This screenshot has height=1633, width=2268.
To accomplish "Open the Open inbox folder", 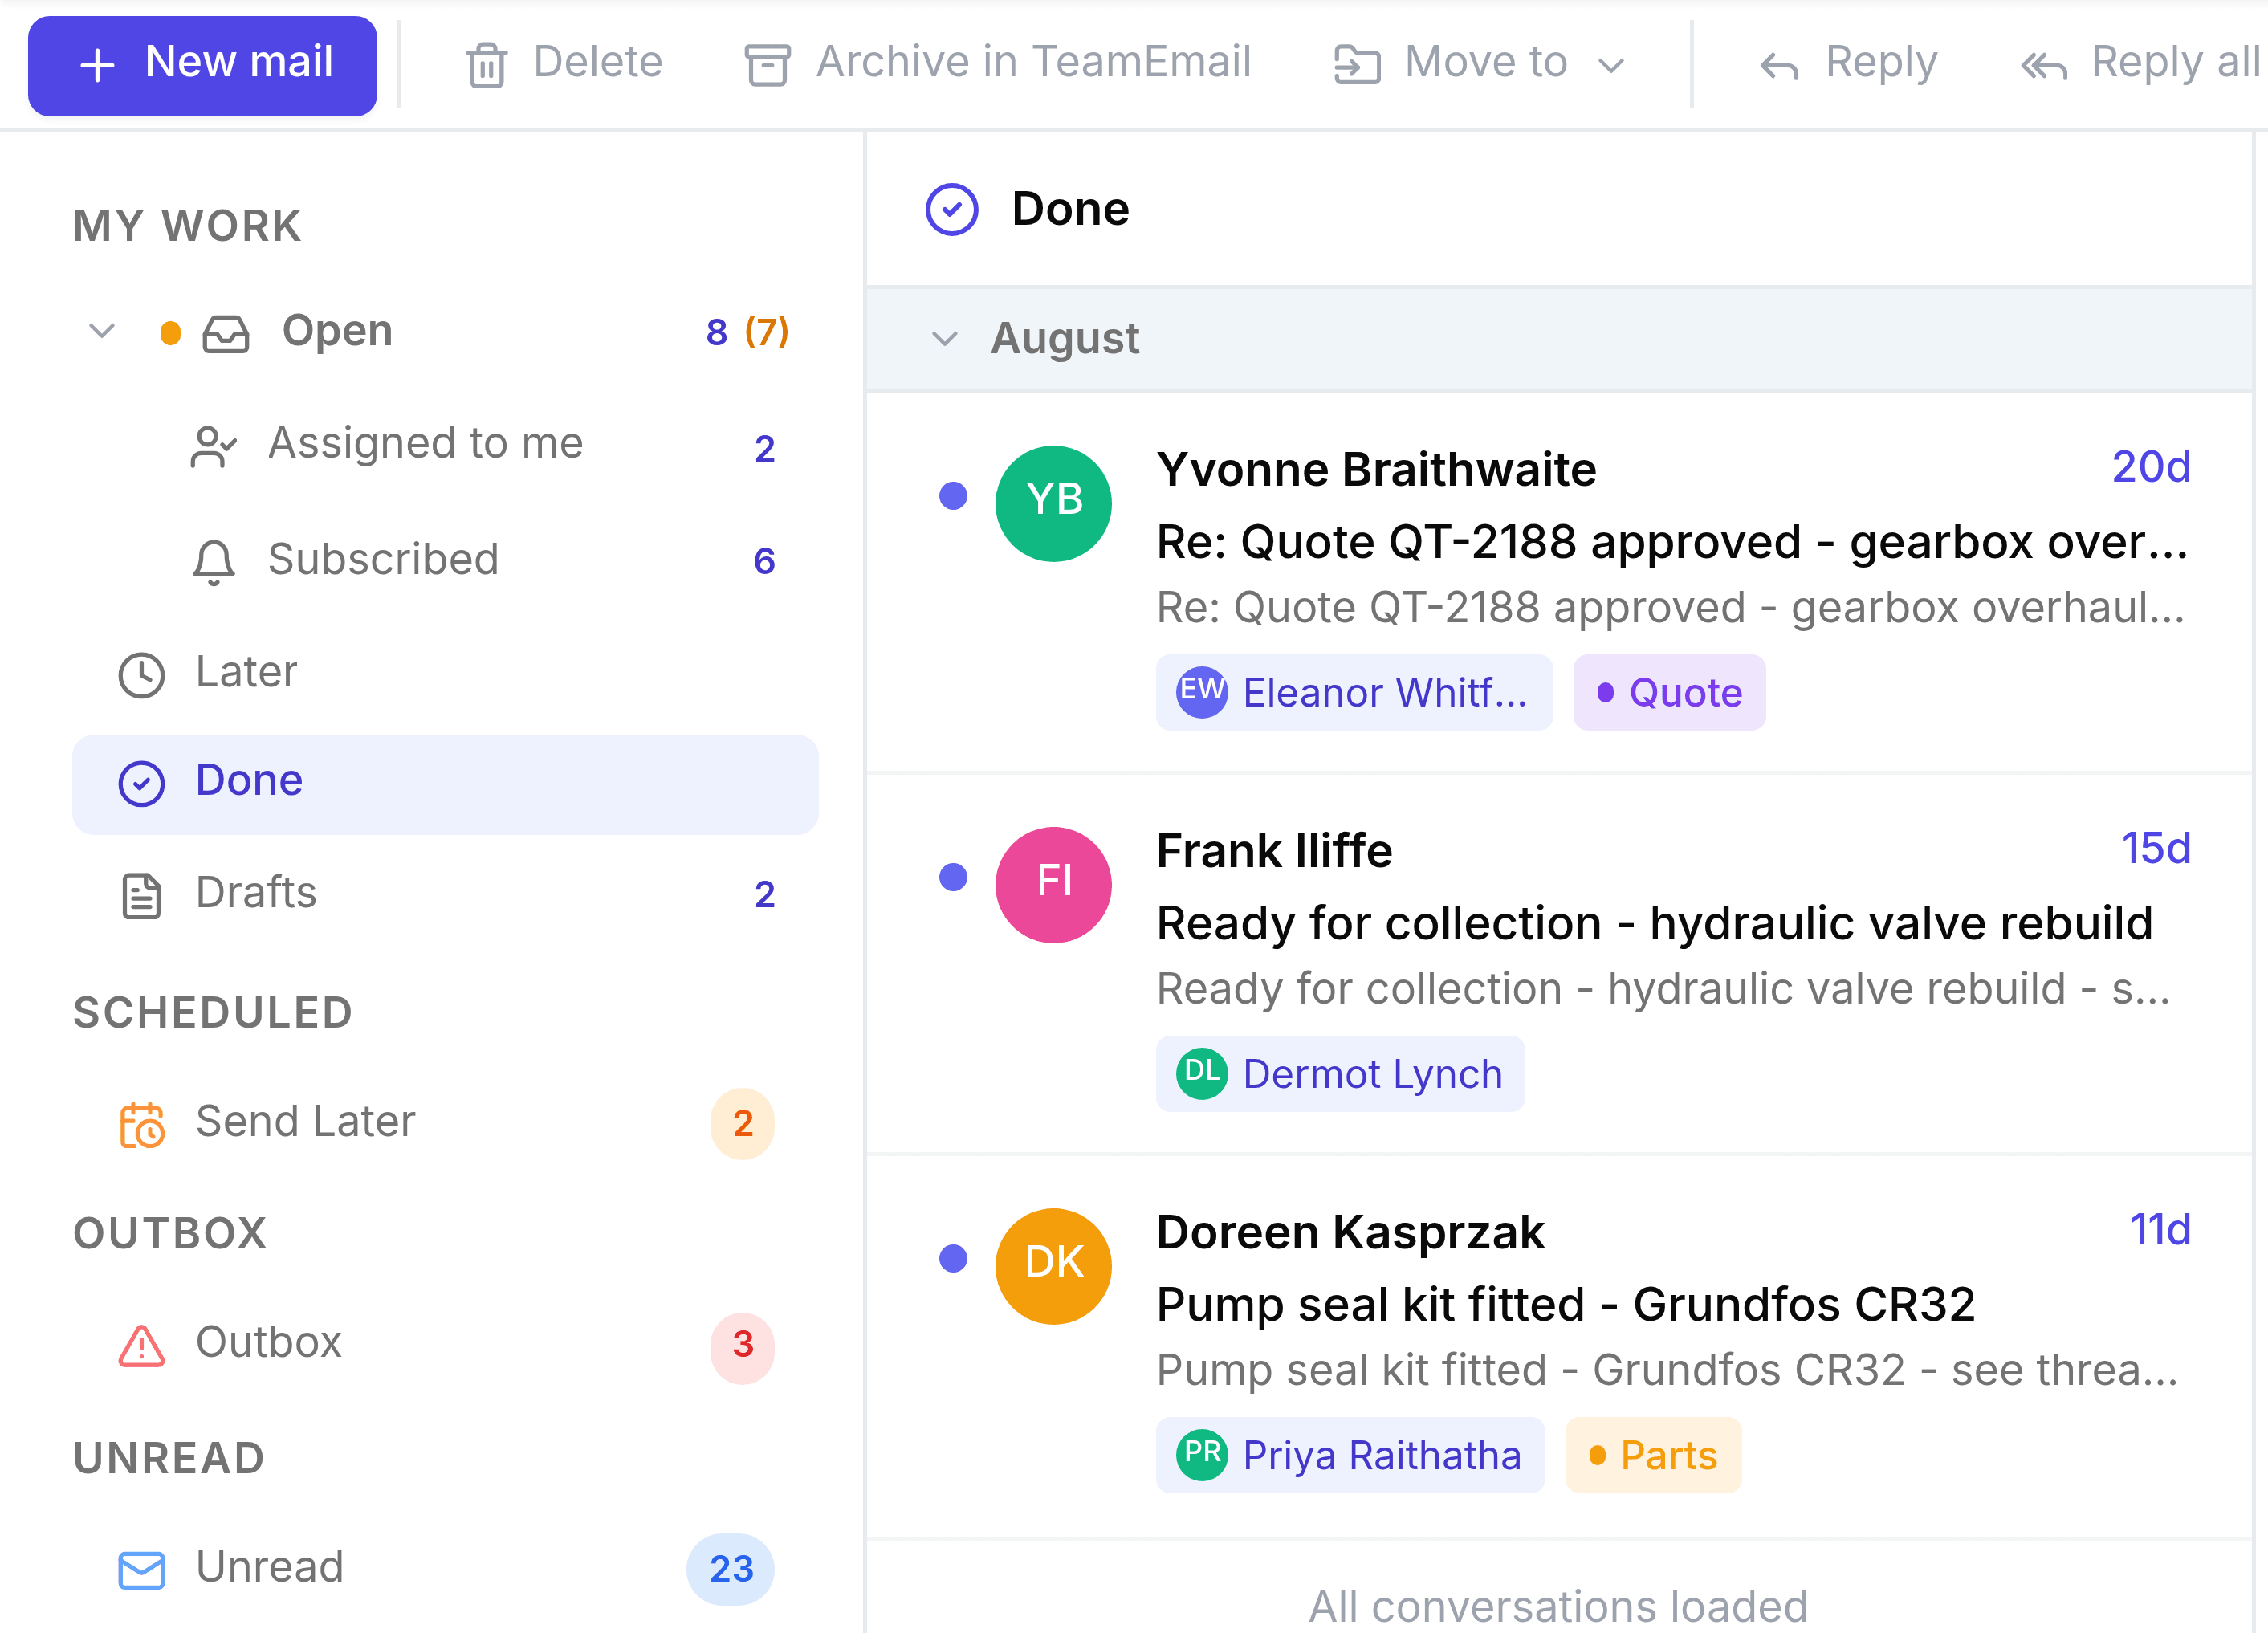I will [445, 331].
